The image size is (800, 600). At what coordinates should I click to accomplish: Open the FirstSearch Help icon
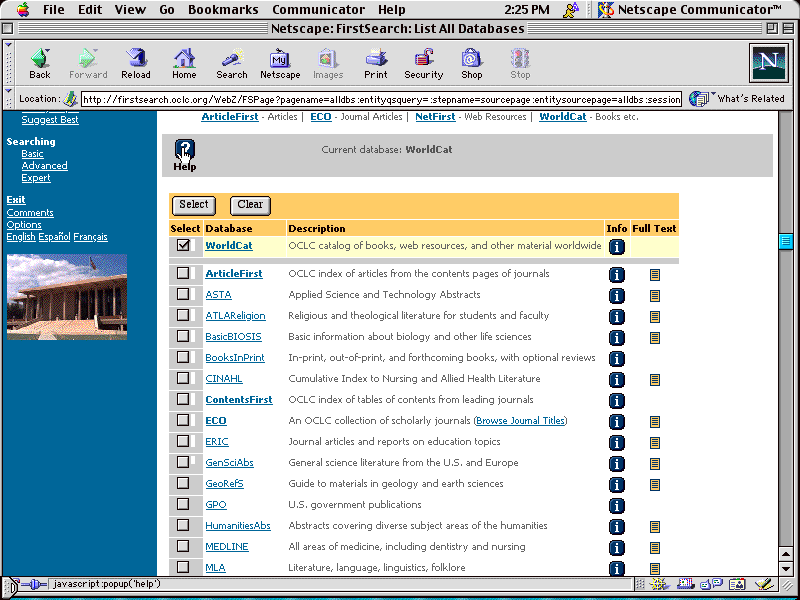185,155
